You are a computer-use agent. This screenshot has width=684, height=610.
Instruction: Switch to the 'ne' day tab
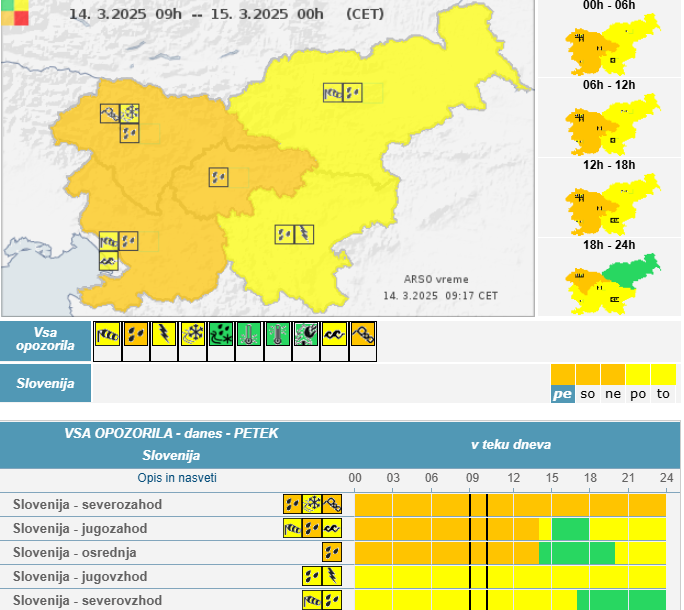coord(613,394)
